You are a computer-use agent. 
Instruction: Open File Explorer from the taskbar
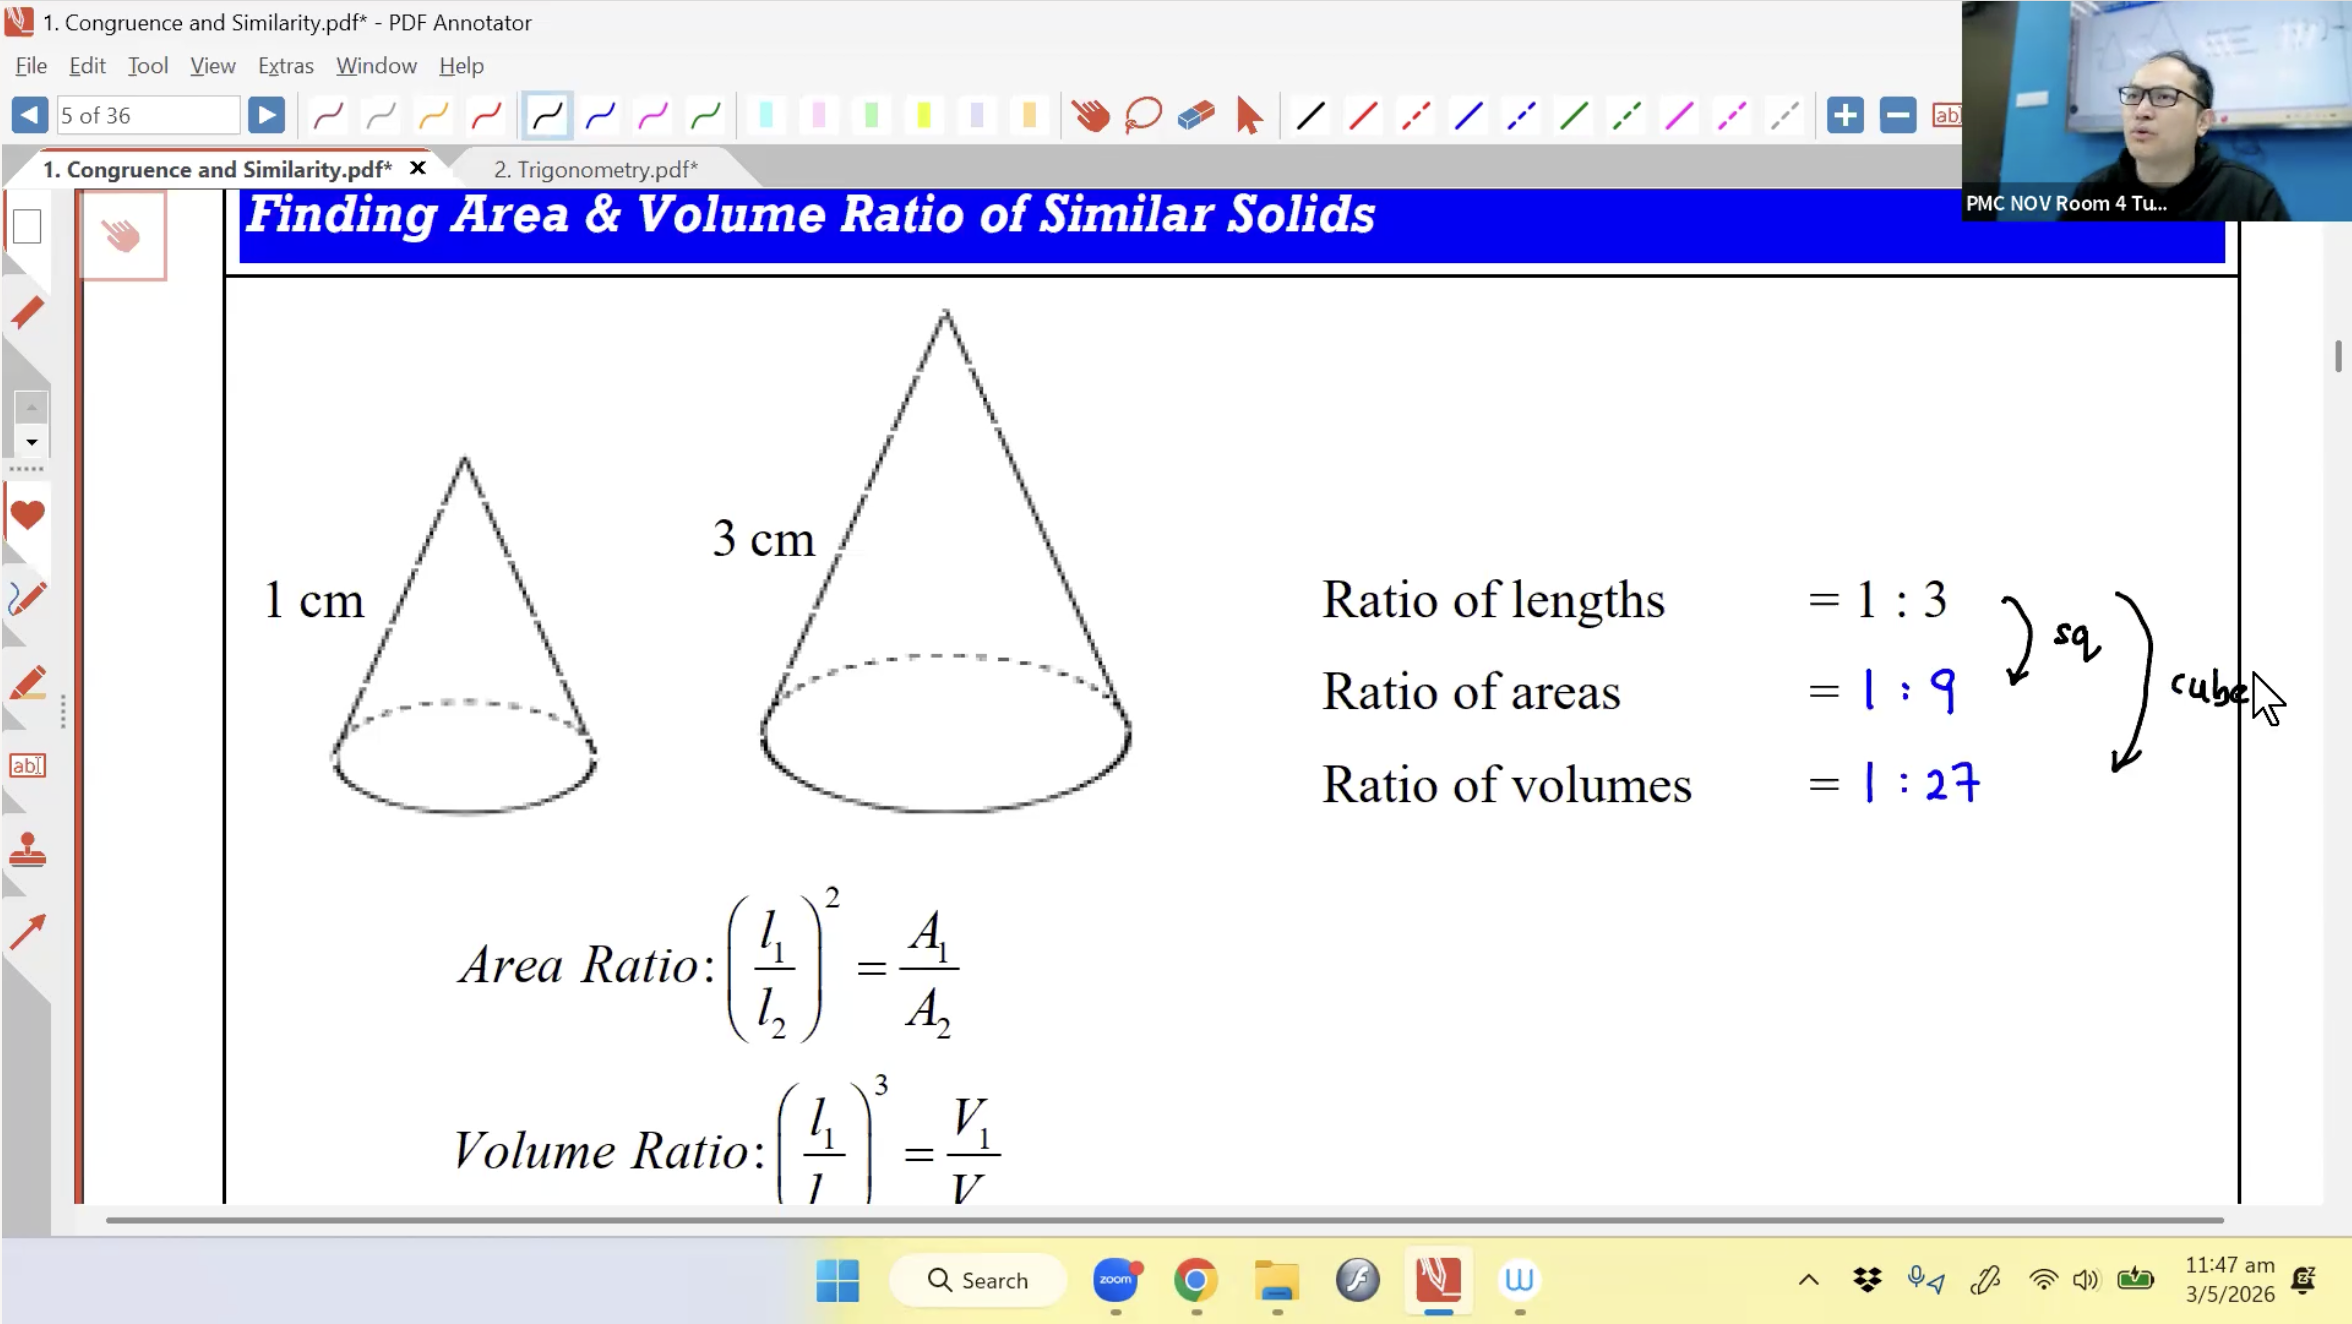pyautogui.click(x=1276, y=1280)
